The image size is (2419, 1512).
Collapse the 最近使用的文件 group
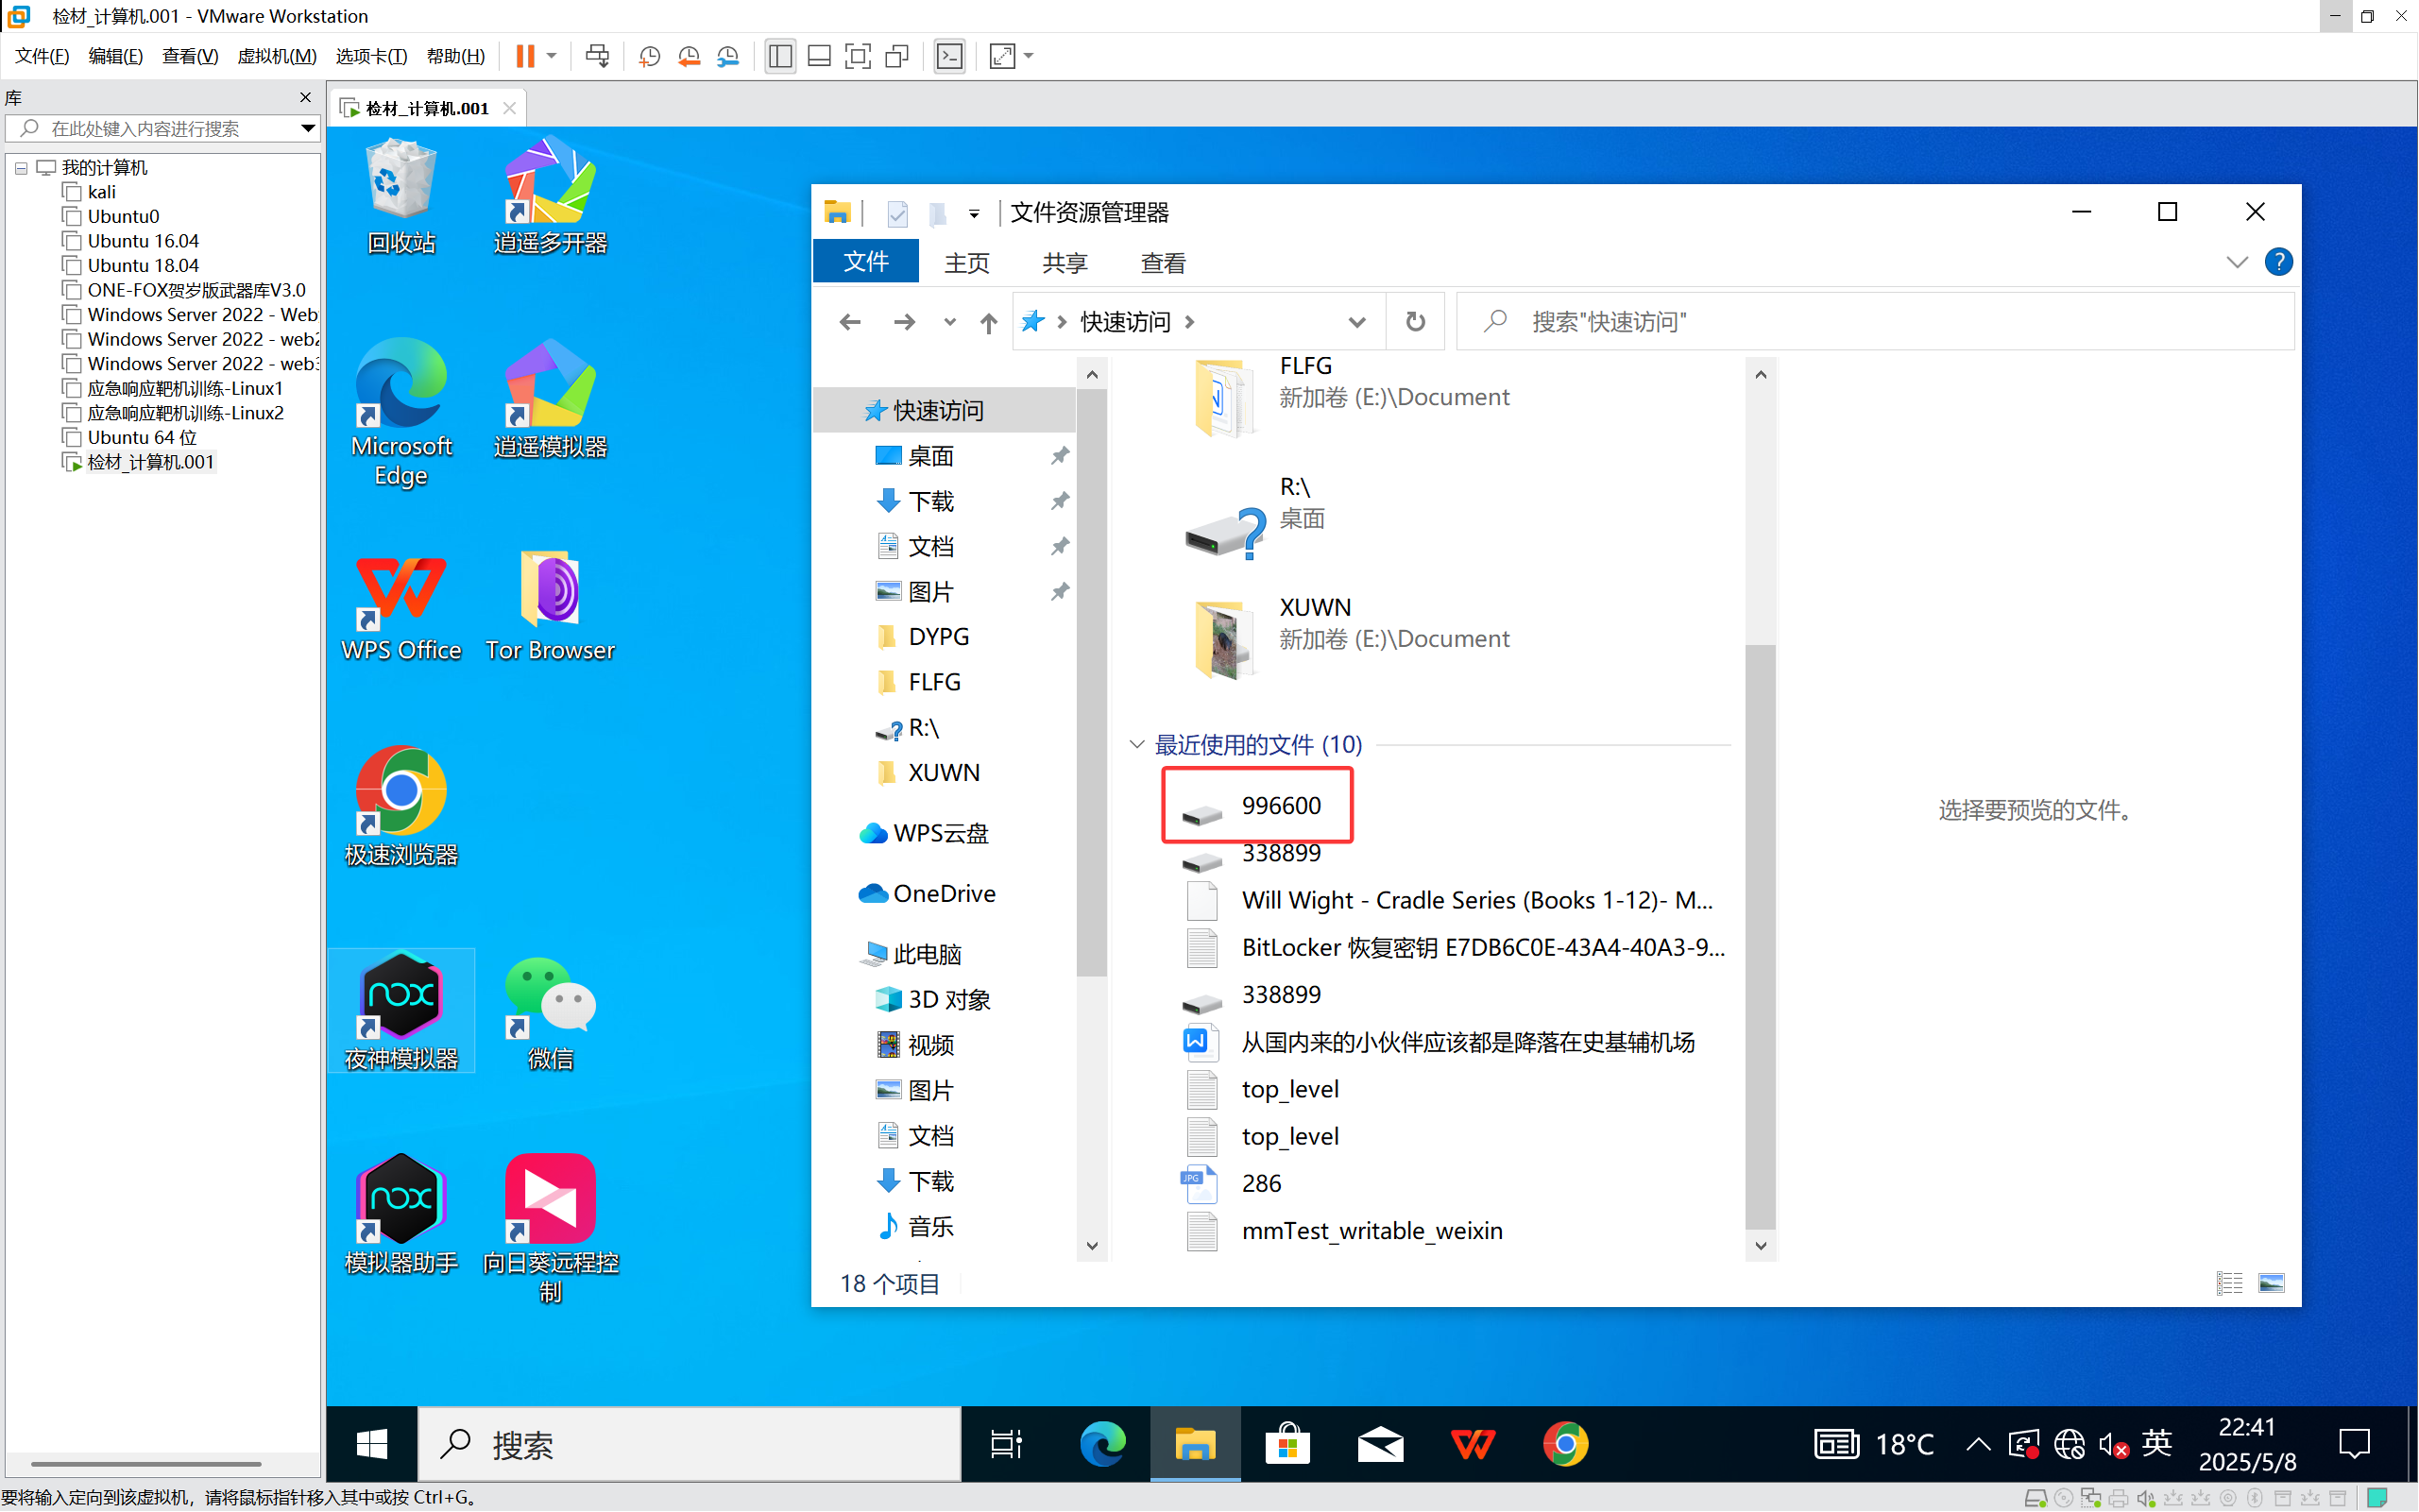point(1137,744)
